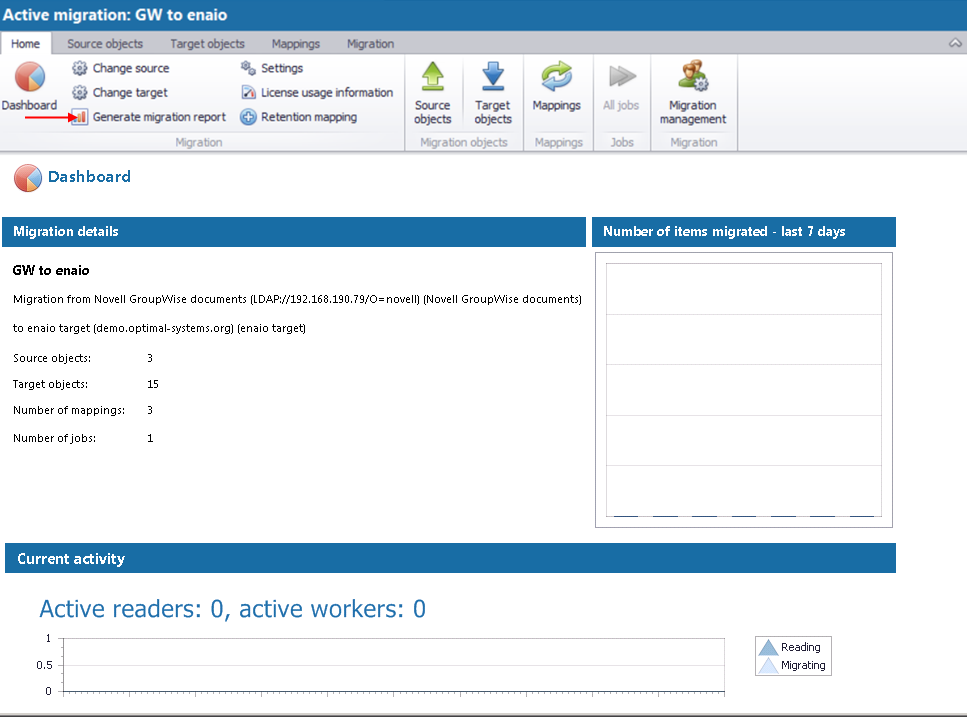This screenshot has height=717, width=967.
Task: Open Target objects with blue down arrow
Action: point(492,78)
